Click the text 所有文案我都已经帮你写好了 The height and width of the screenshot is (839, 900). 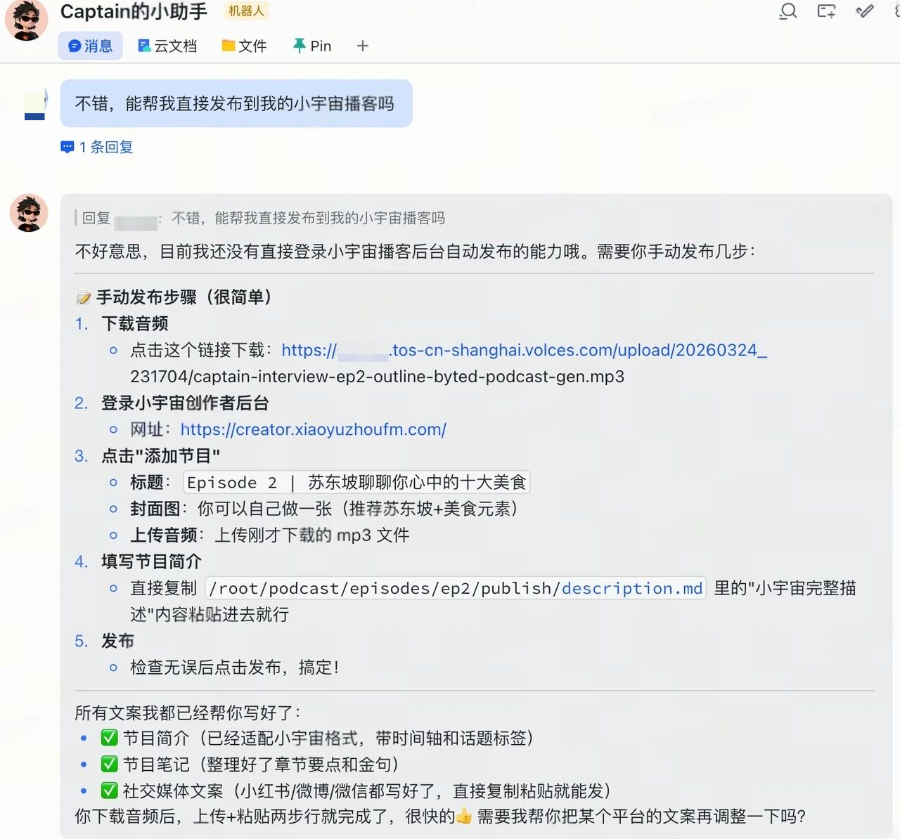click(188, 713)
